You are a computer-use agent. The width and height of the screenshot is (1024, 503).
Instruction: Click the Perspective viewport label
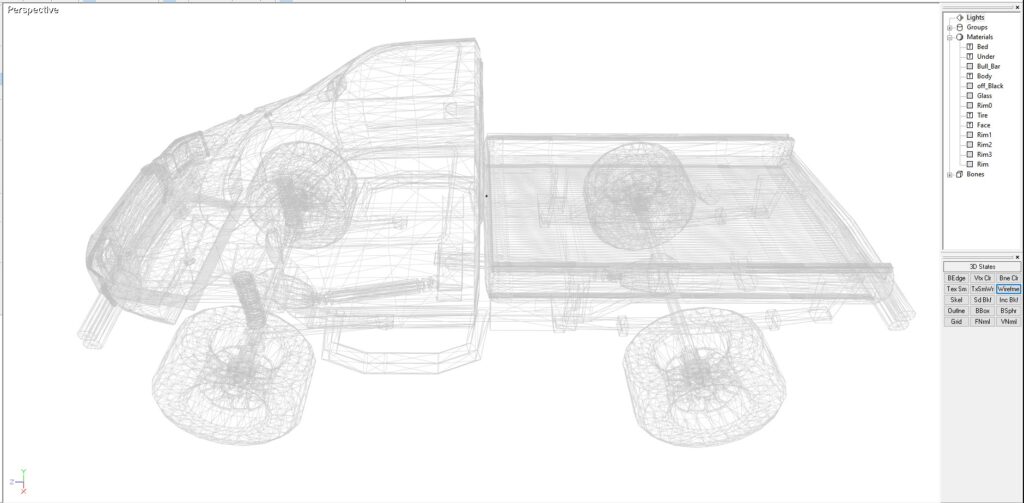coord(33,10)
